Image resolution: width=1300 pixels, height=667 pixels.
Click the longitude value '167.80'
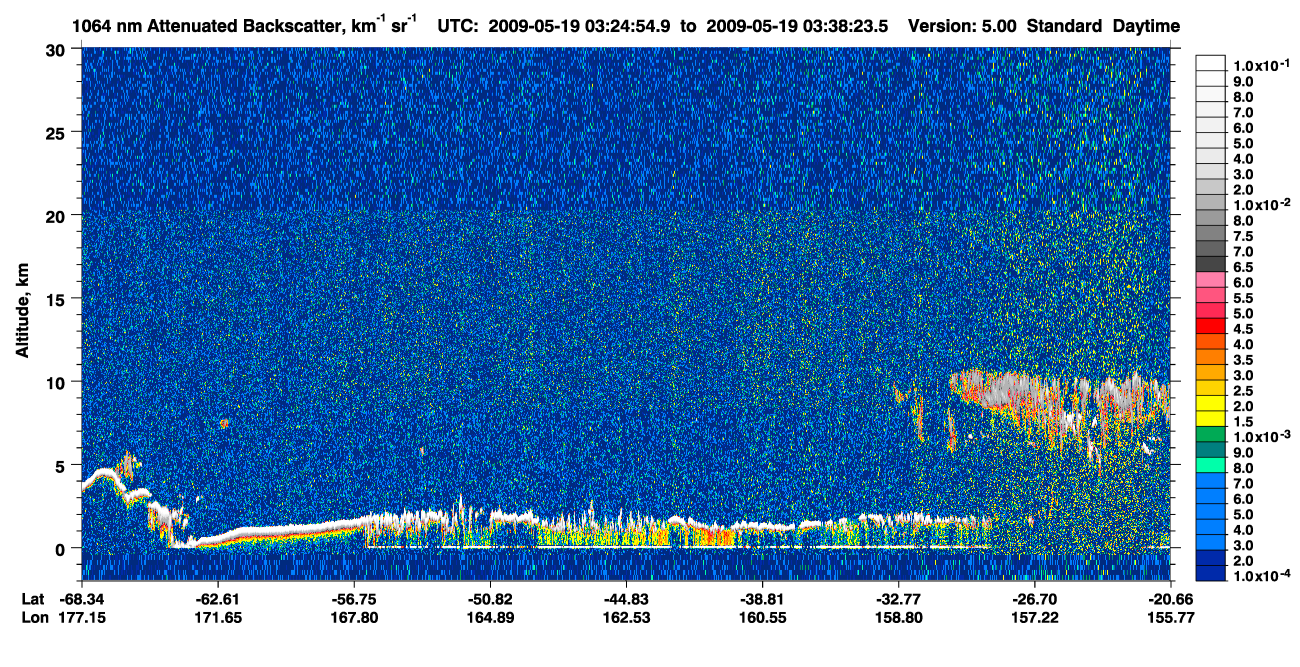[356, 617]
